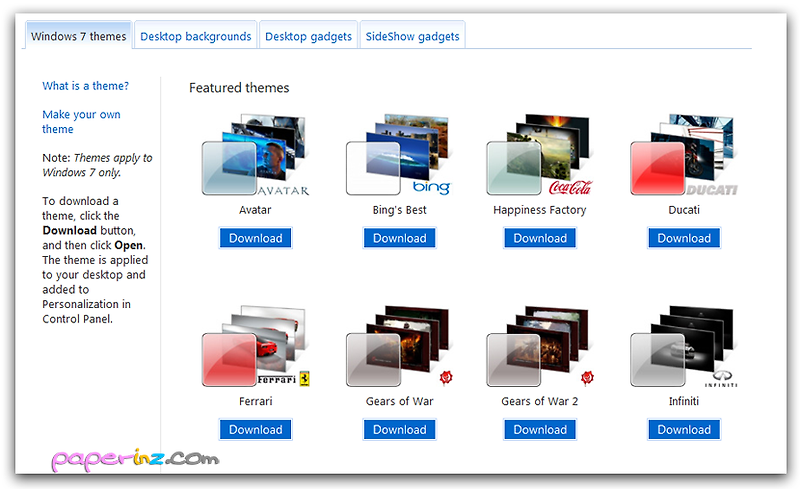This screenshot has height=489, width=800.
Task: Open the Windows 7 themes tab
Action: tap(79, 36)
